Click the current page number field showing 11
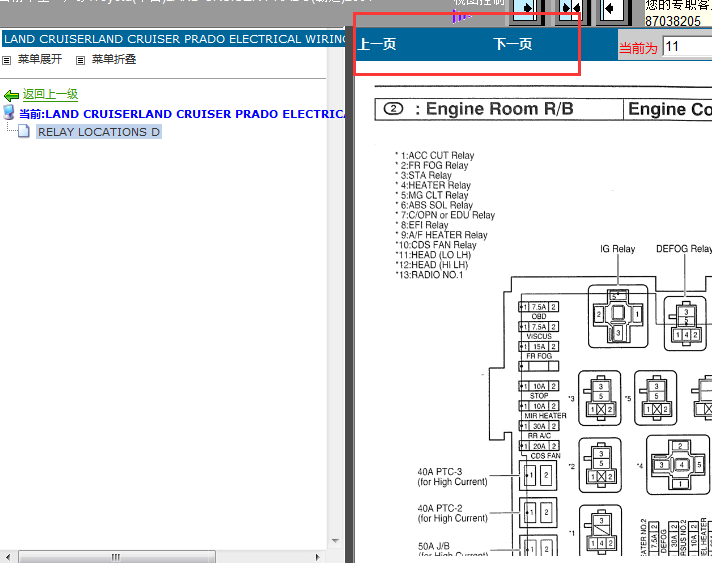The image size is (712, 563). pos(687,46)
